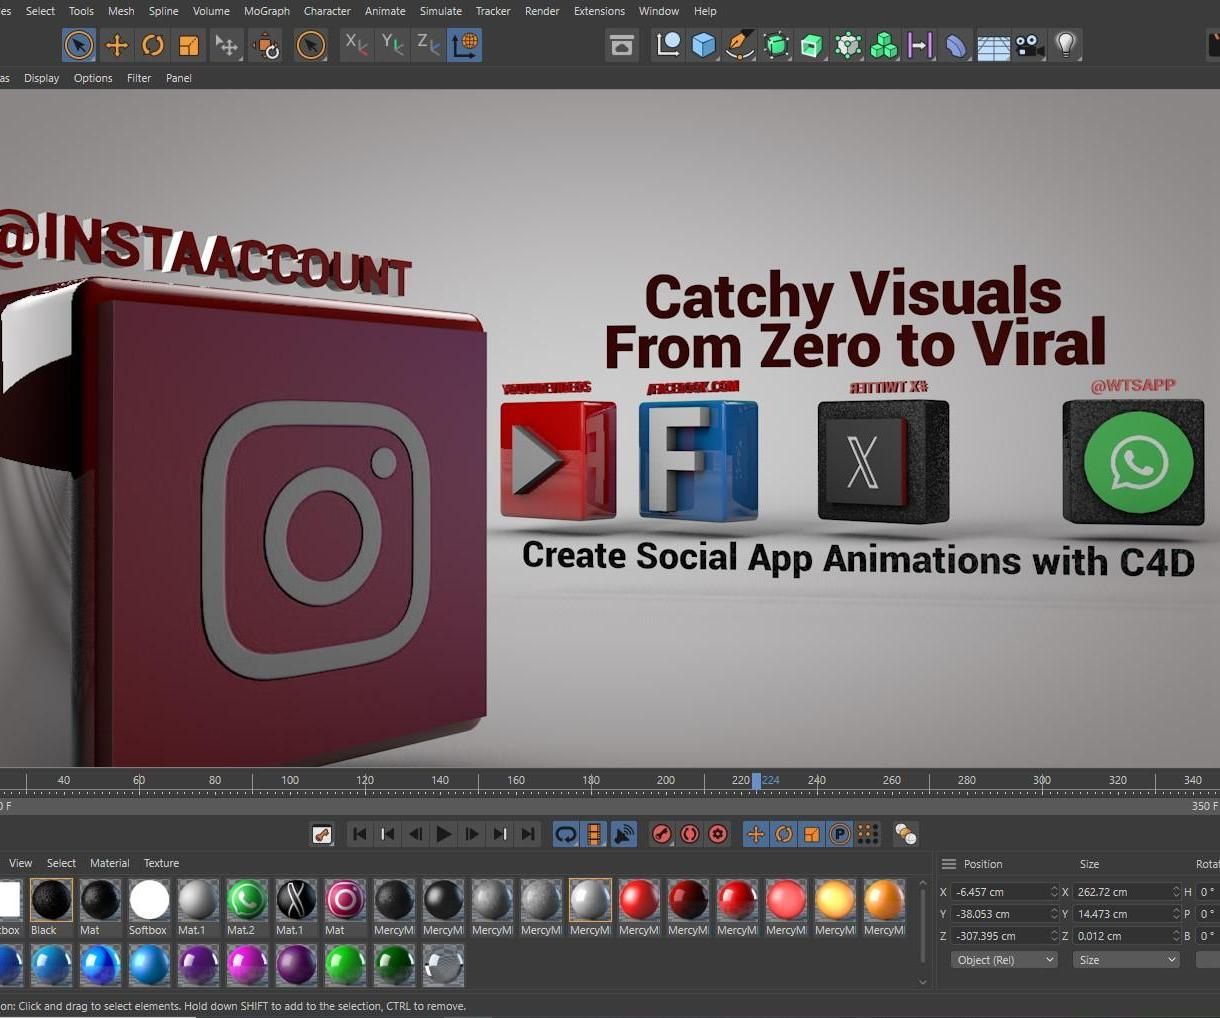The image size is (1220, 1018).
Task: Toggle Z-axis lock
Action: click(x=428, y=45)
